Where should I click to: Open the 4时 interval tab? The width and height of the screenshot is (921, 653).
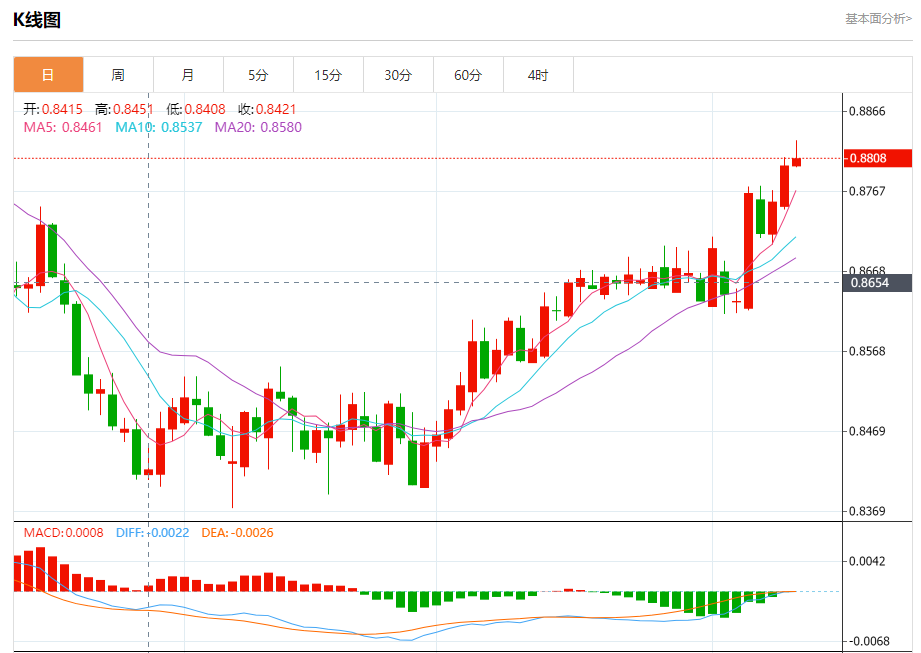pyautogui.click(x=538, y=75)
